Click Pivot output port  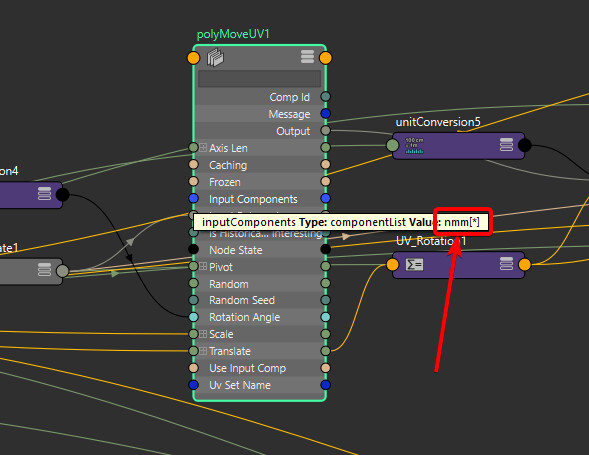pos(325,266)
